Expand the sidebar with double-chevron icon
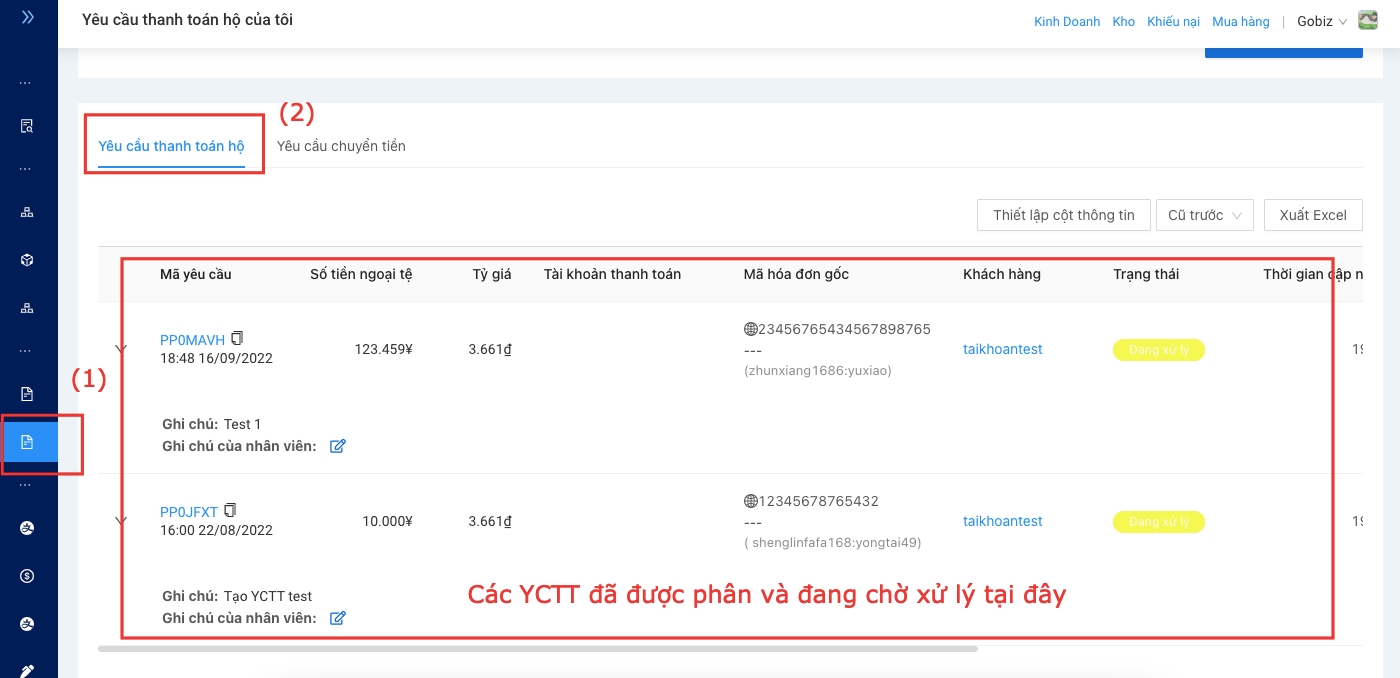 (28, 17)
